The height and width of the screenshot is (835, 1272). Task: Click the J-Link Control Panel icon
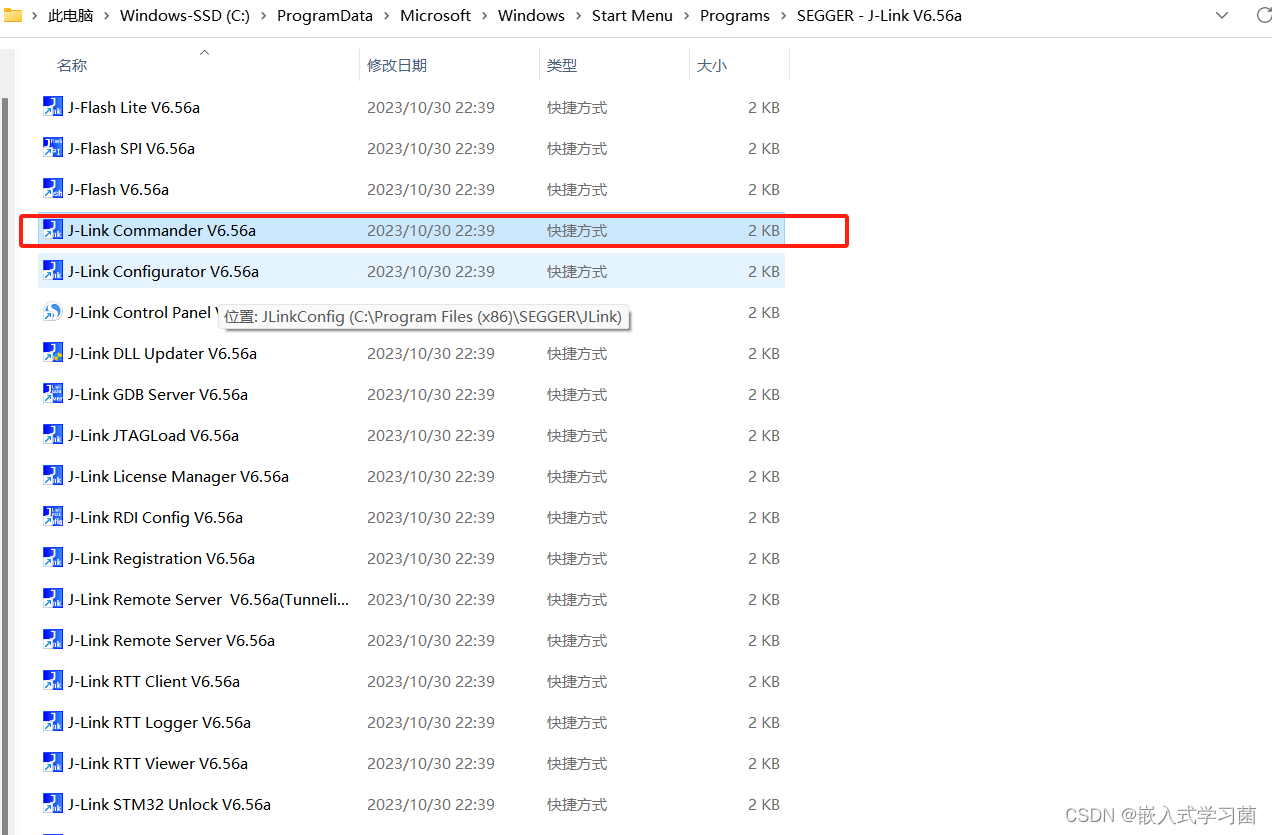point(53,312)
